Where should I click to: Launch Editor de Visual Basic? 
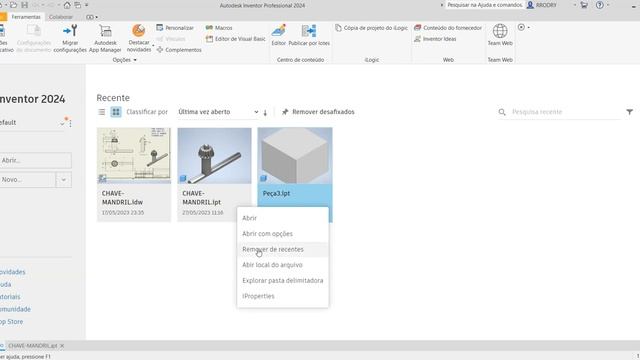click(236, 39)
